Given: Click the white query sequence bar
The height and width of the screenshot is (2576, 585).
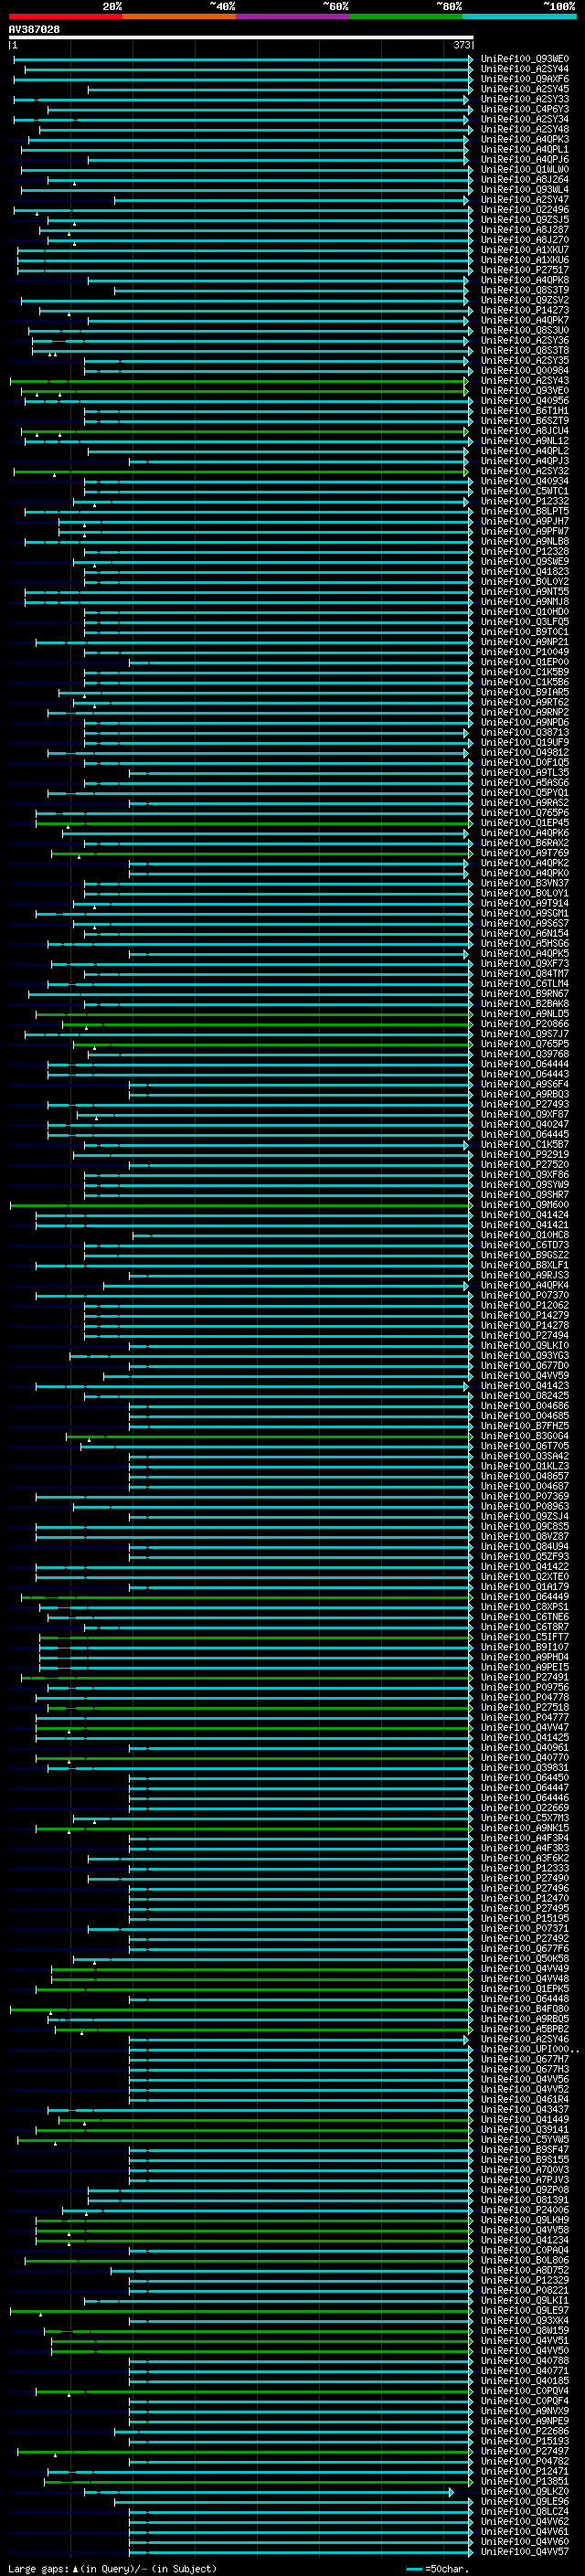Looking at the screenshot, I should click(x=241, y=37).
